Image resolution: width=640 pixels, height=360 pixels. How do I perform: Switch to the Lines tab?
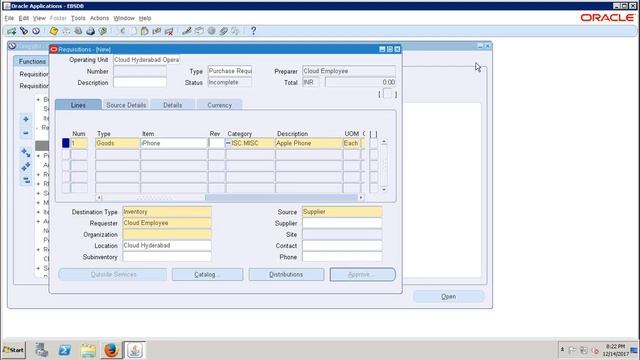point(78,105)
